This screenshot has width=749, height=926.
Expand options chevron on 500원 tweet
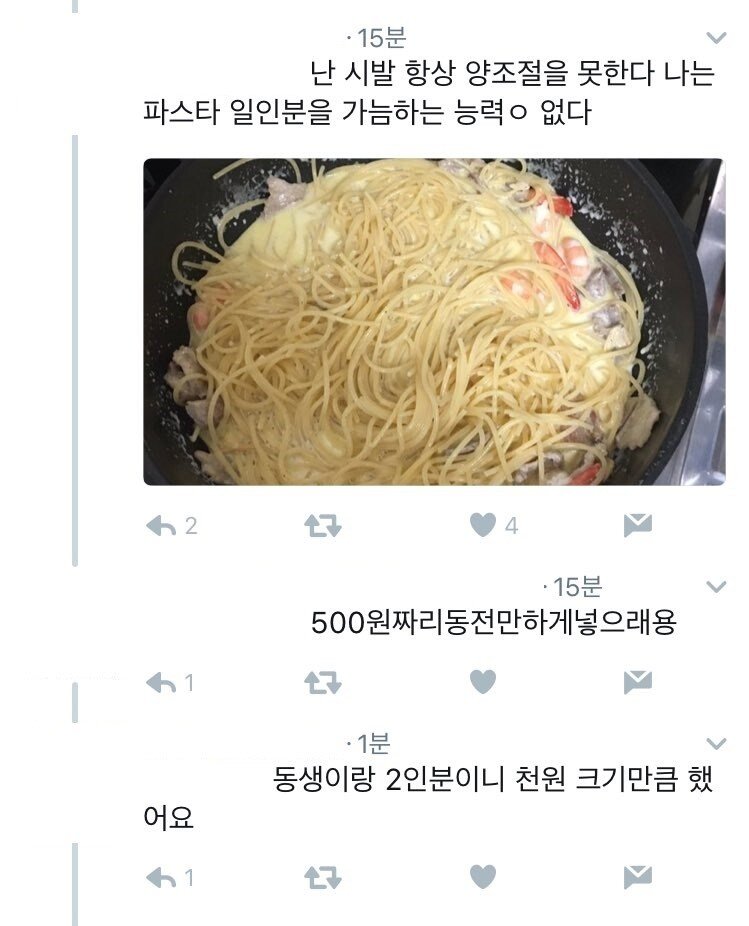pyautogui.click(x=716, y=586)
